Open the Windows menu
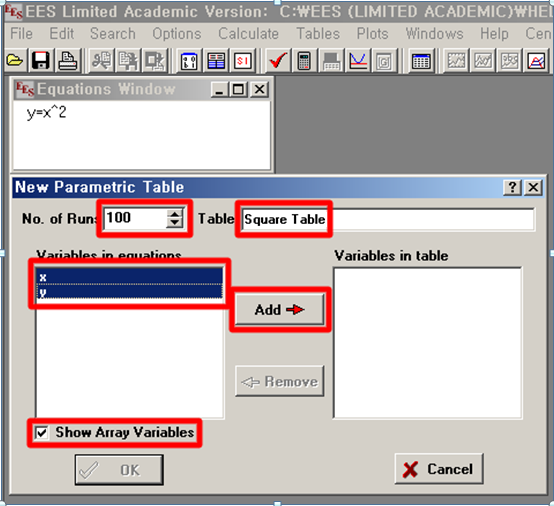Screen dimensions: 554x506 434,34
